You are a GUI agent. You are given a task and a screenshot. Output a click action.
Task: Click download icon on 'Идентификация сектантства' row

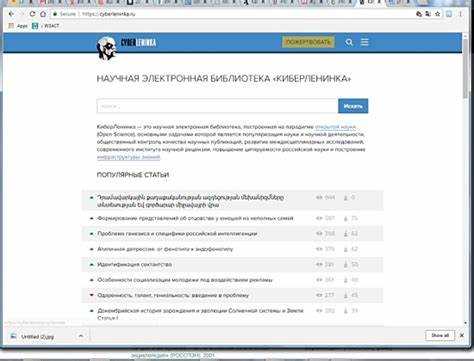coord(346,265)
